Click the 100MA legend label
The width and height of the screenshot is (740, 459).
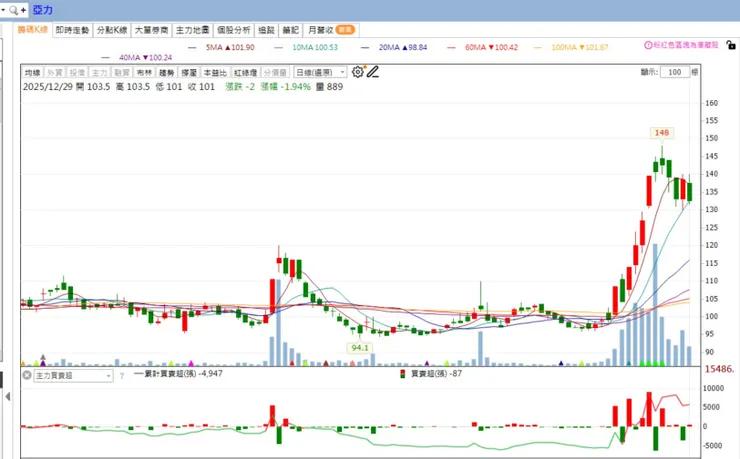click(x=580, y=47)
